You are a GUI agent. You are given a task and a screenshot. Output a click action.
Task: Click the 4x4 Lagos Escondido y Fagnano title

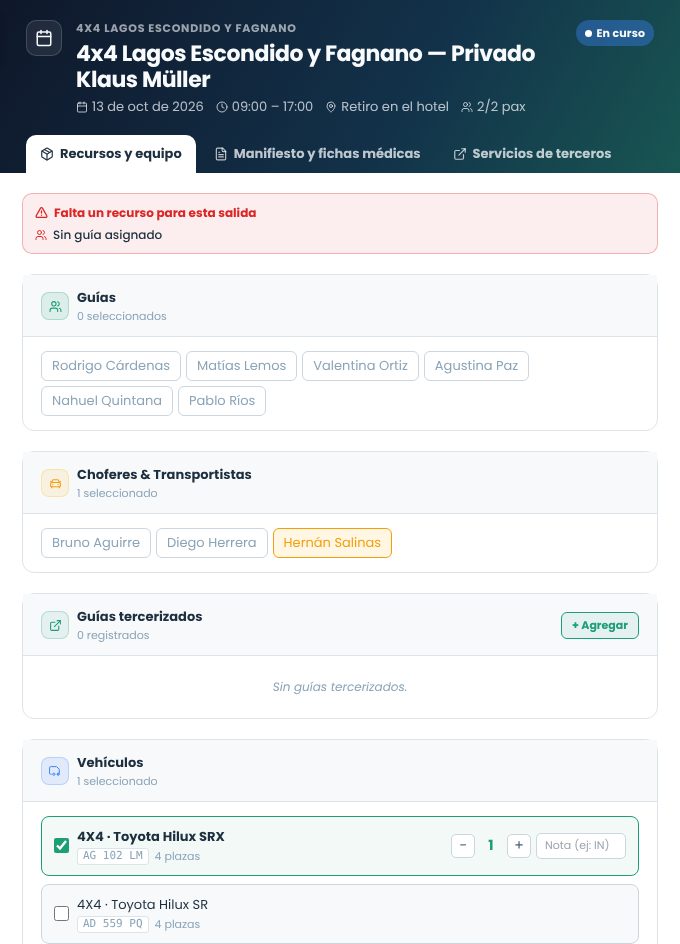[305, 66]
